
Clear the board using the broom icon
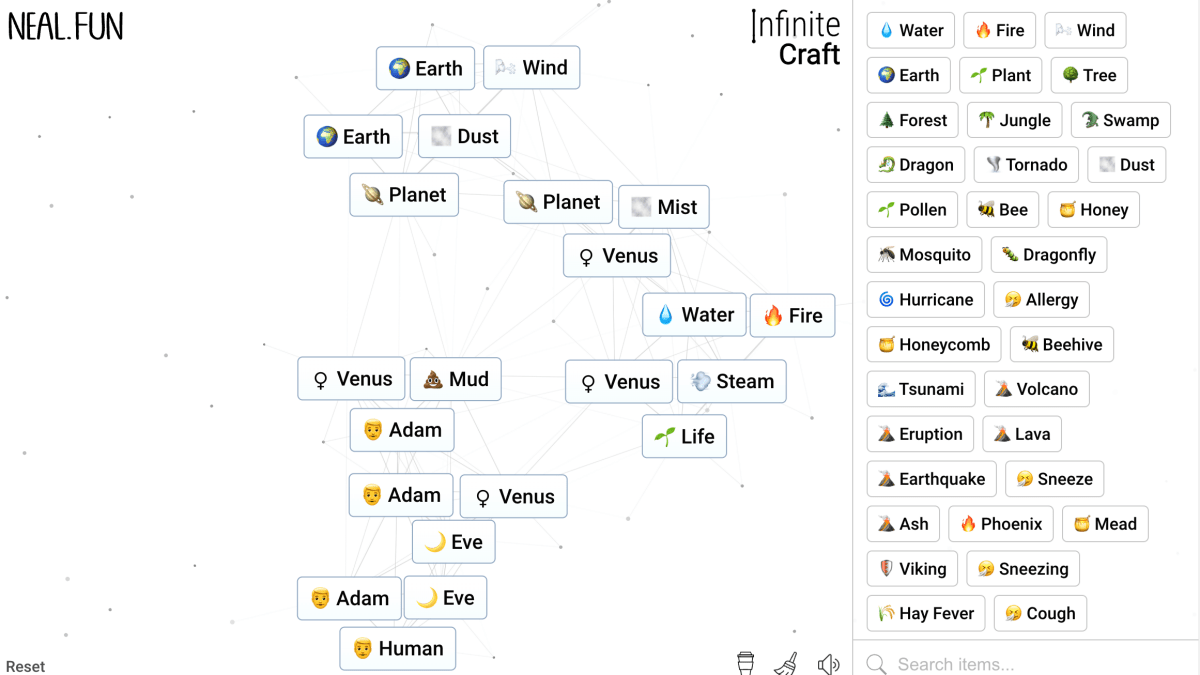point(786,662)
